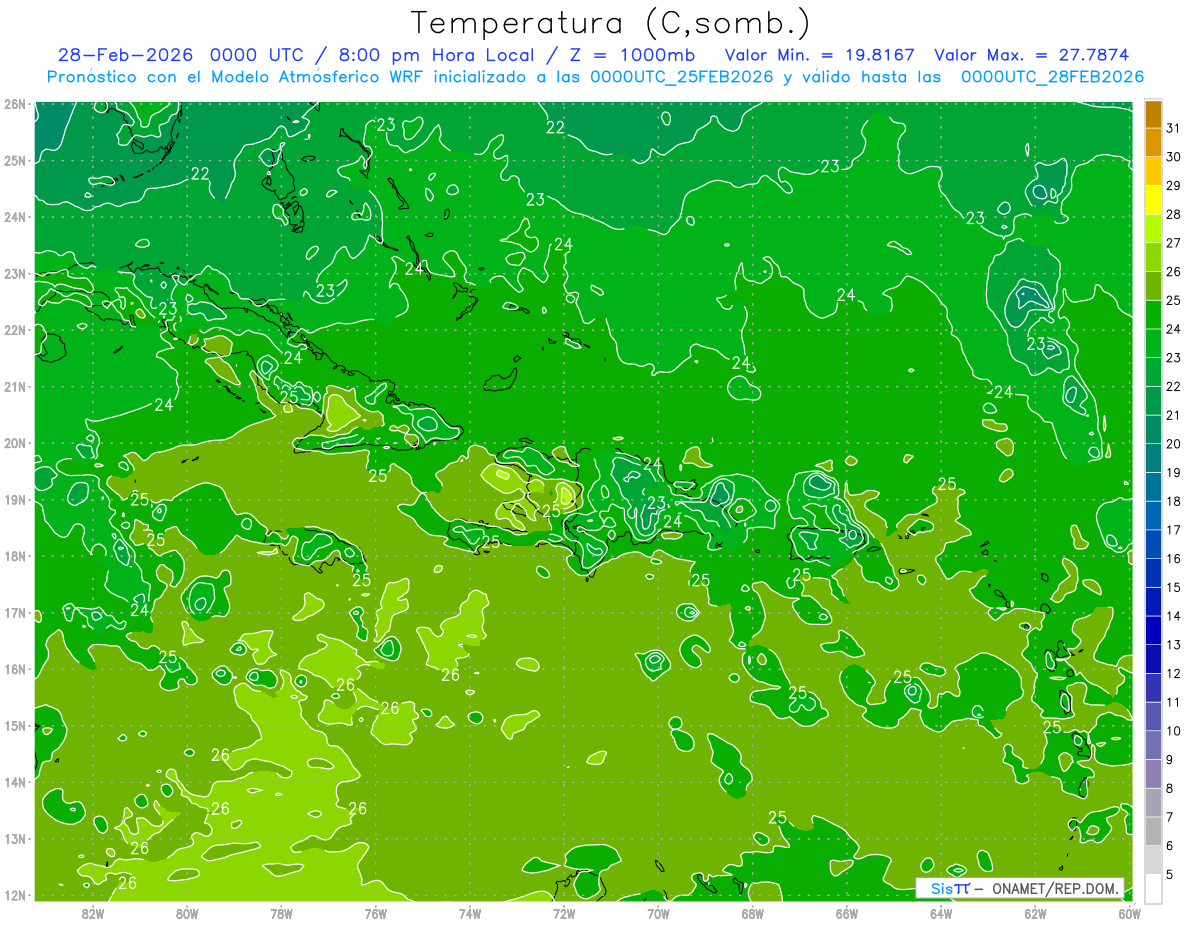Pick the orange legend swatch between 29 and 30
The image size is (1200, 927).
coord(1153,172)
